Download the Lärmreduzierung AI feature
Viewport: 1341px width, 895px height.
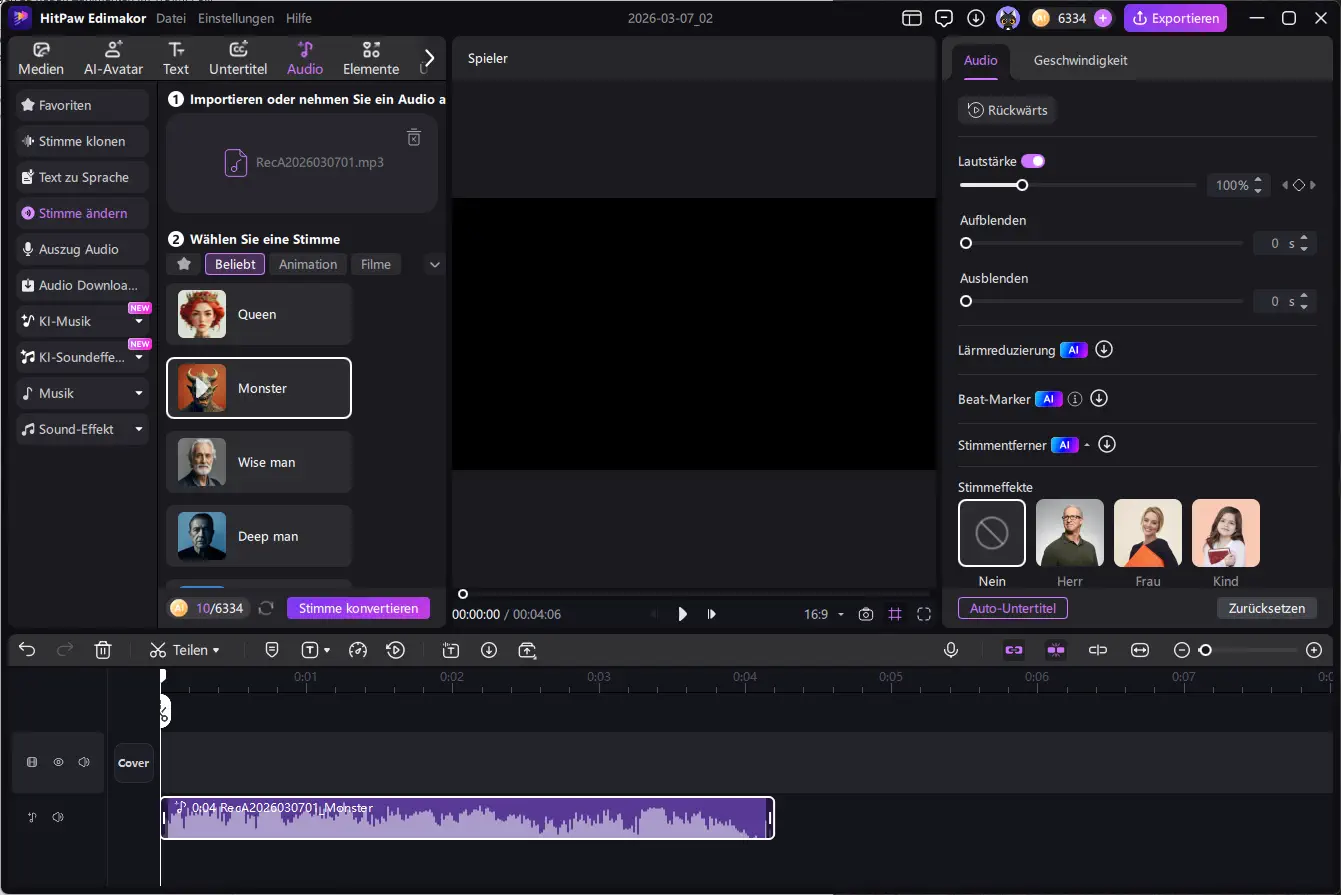click(1104, 350)
